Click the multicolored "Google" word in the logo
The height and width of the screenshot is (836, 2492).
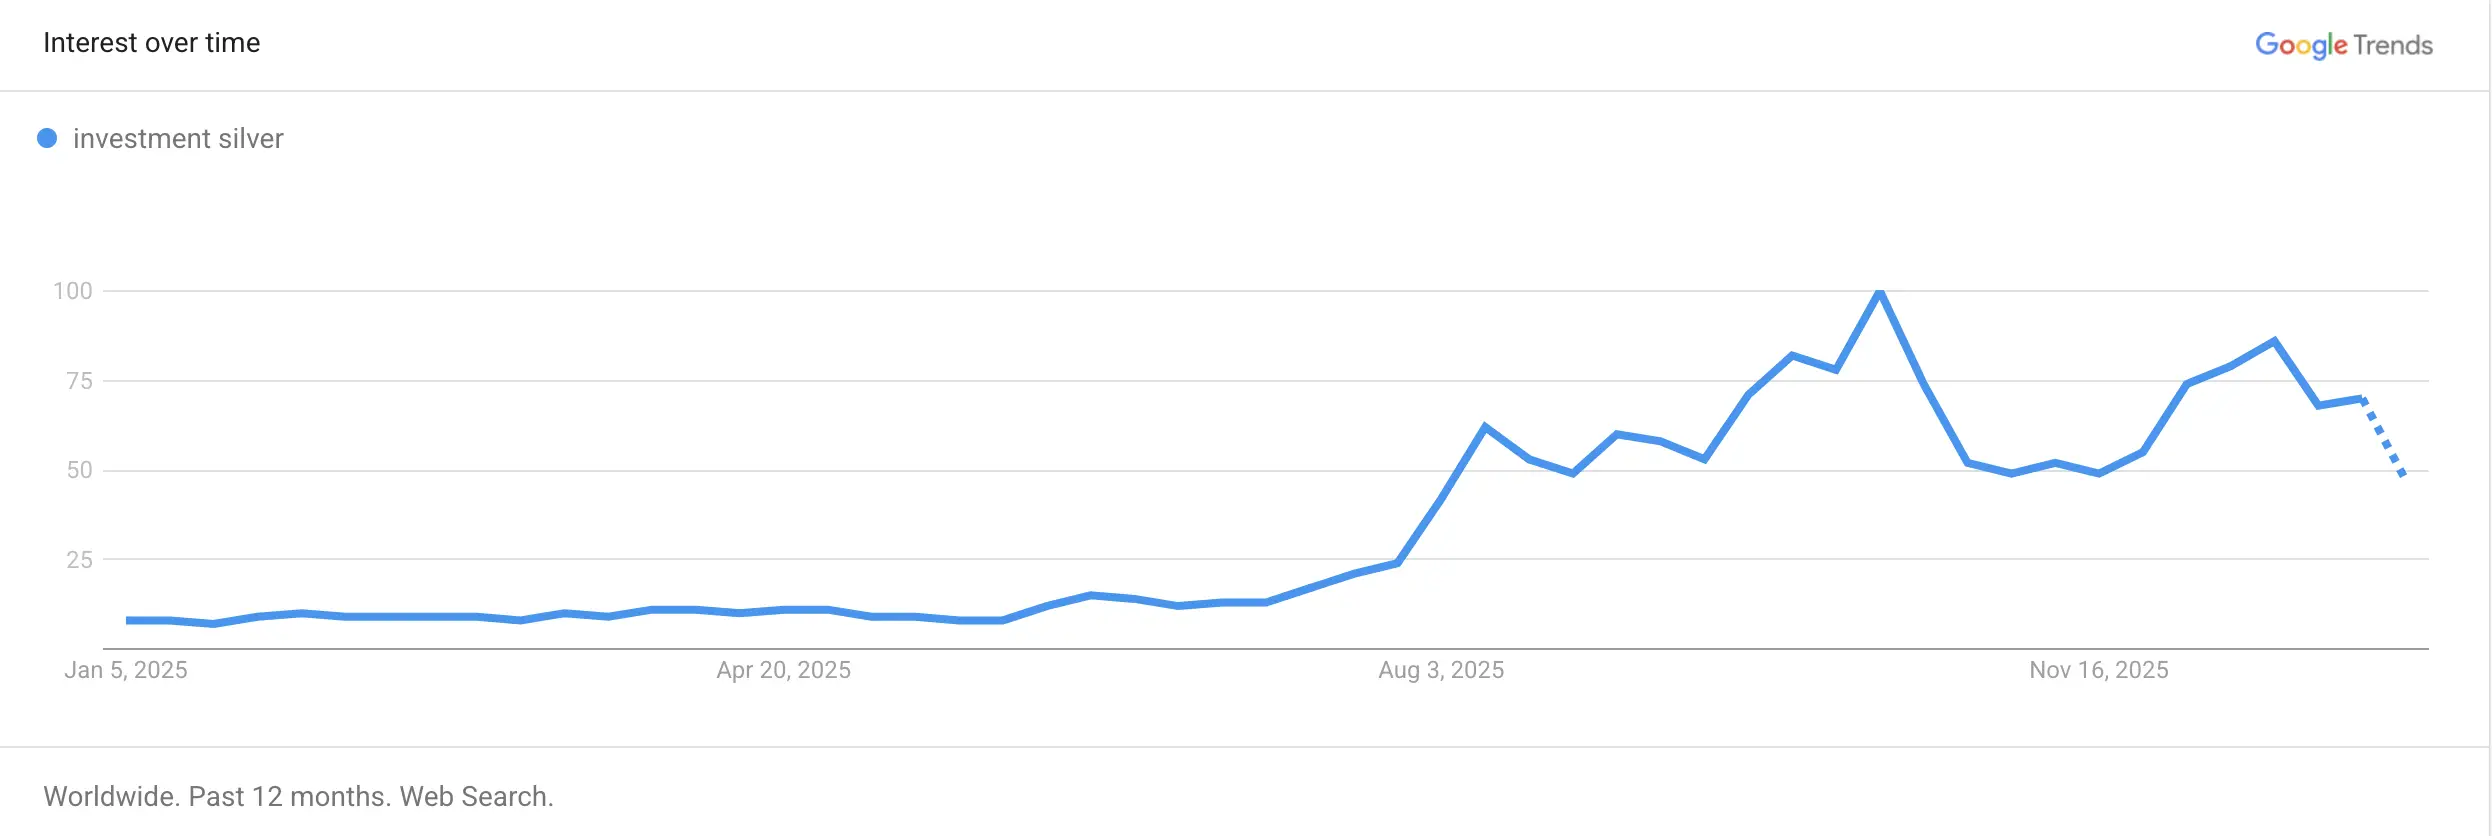coord(2301,45)
